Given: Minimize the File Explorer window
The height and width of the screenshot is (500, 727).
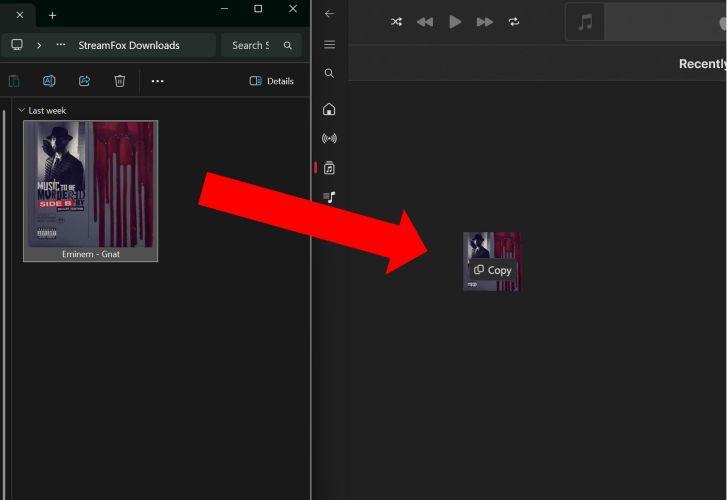Looking at the screenshot, I should (224, 9).
